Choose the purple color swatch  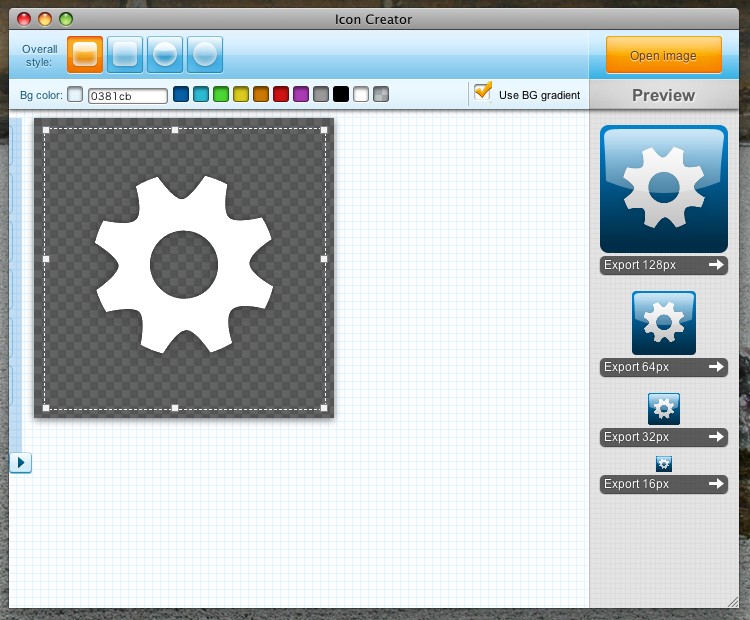(x=301, y=94)
